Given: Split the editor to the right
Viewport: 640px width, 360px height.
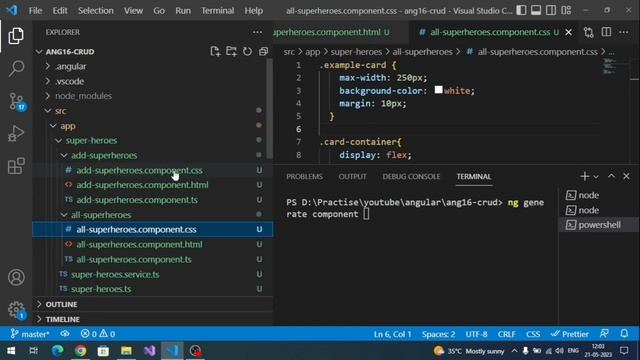Looking at the screenshot, I should (606, 32).
